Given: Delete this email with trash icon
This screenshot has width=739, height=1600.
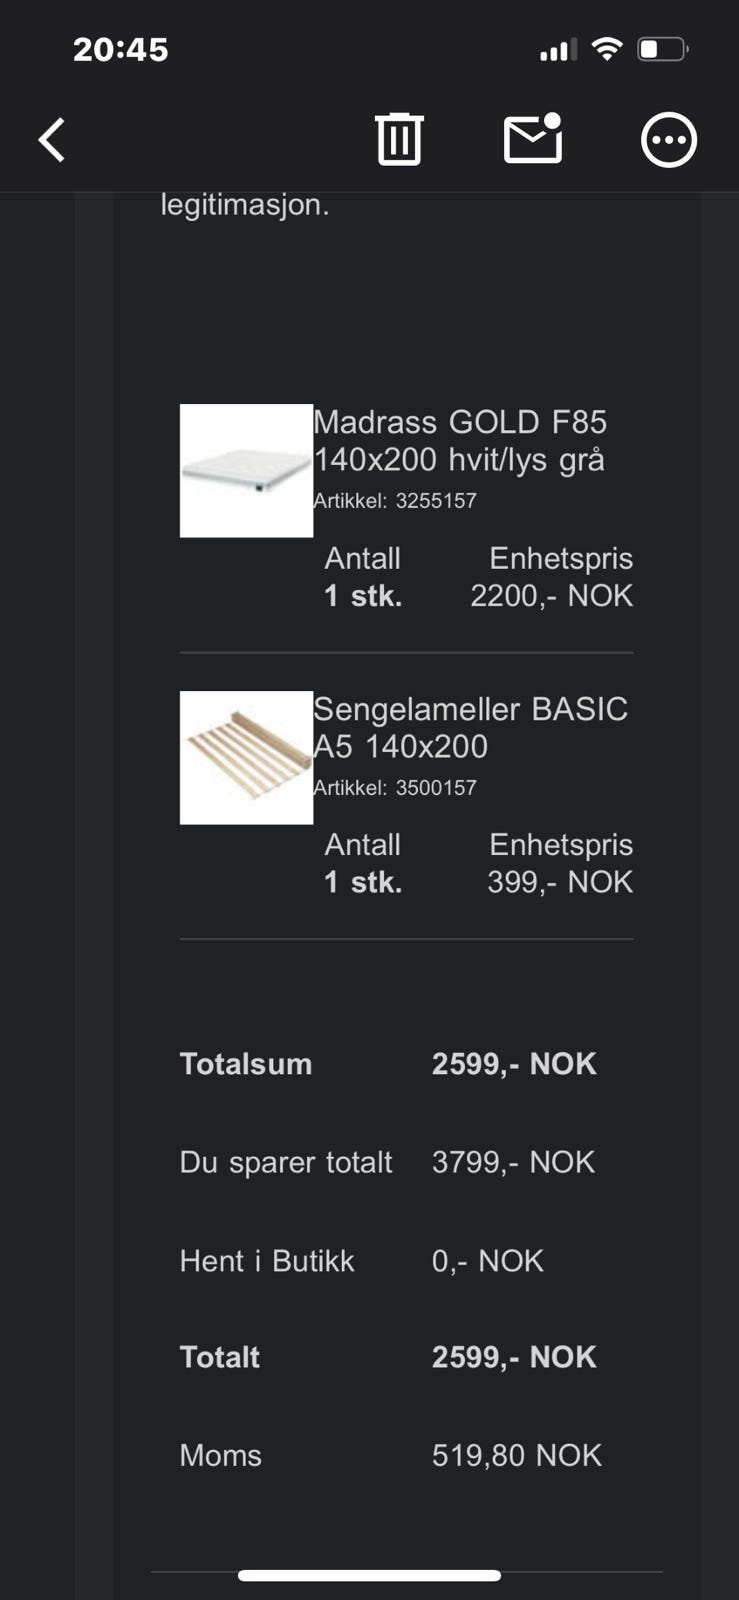Looking at the screenshot, I should (x=399, y=139).
